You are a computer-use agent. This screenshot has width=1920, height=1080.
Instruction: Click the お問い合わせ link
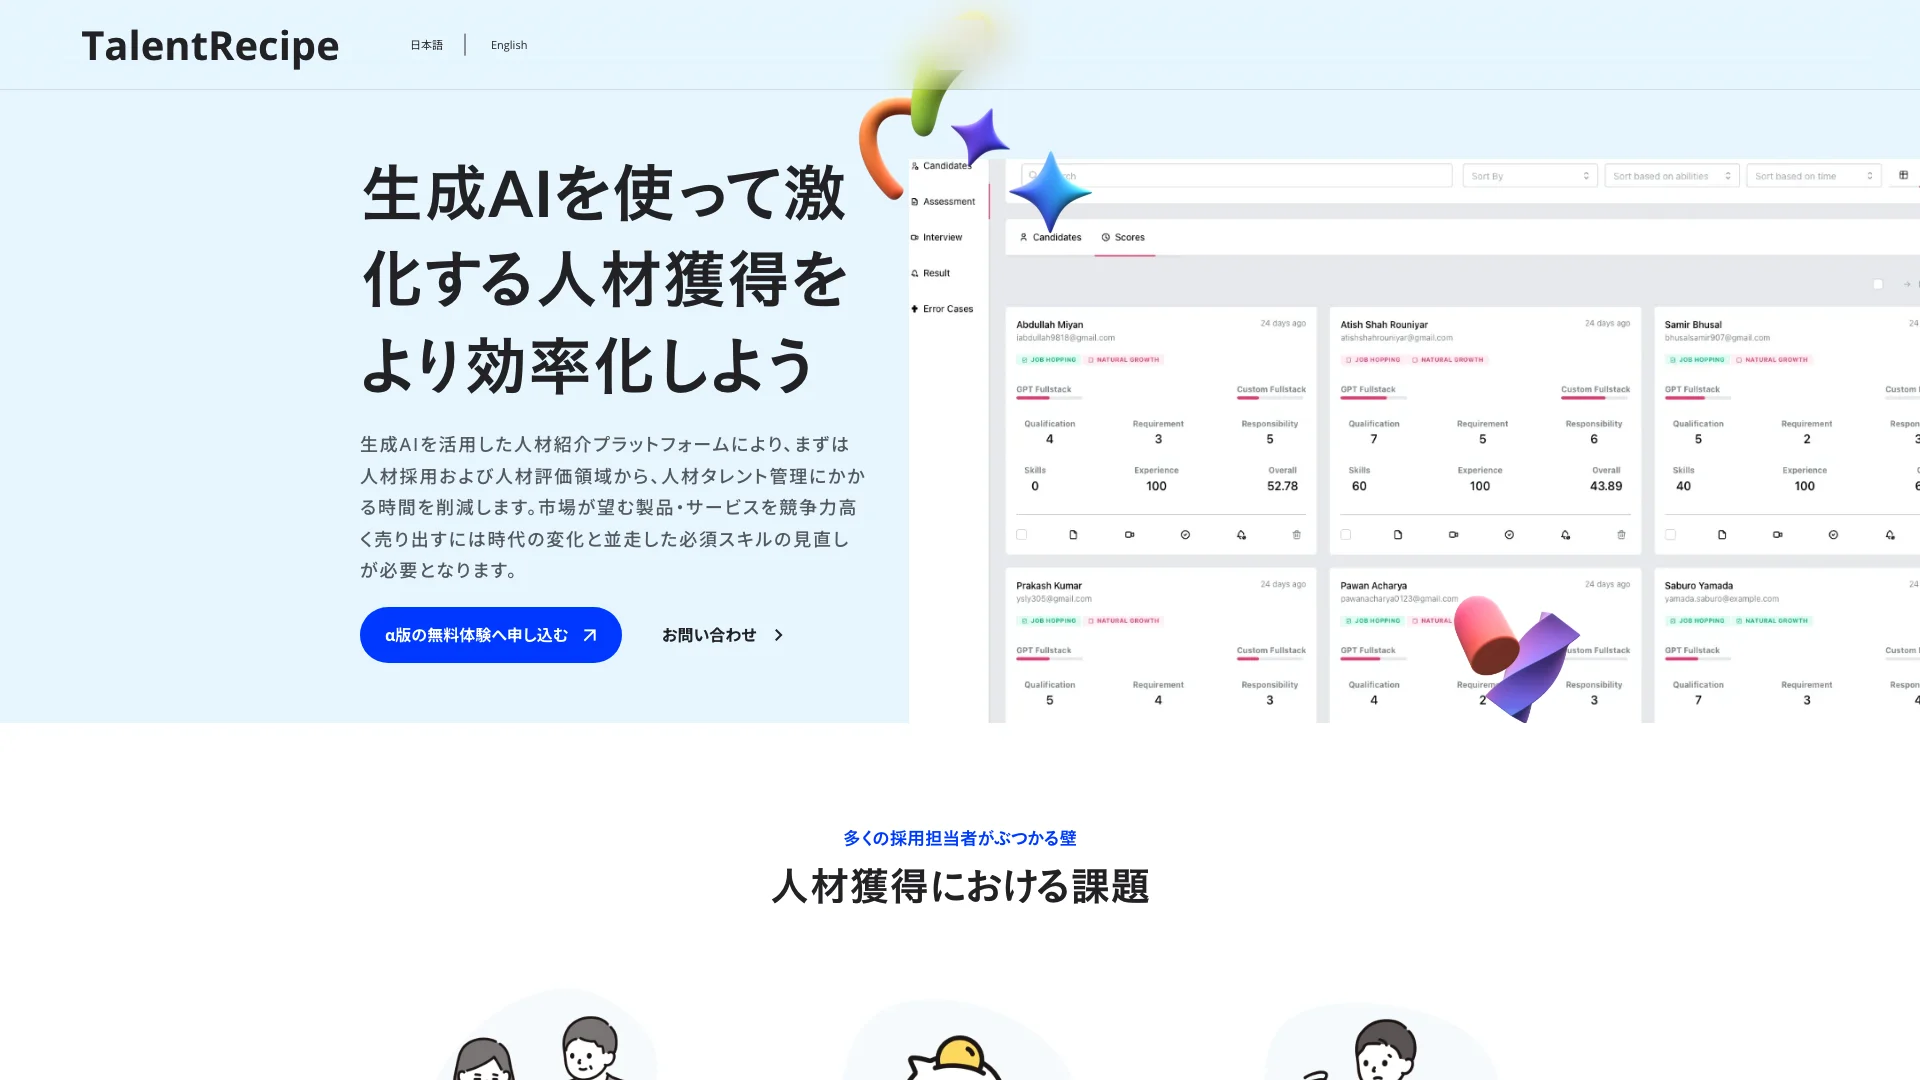coord(723,636)
